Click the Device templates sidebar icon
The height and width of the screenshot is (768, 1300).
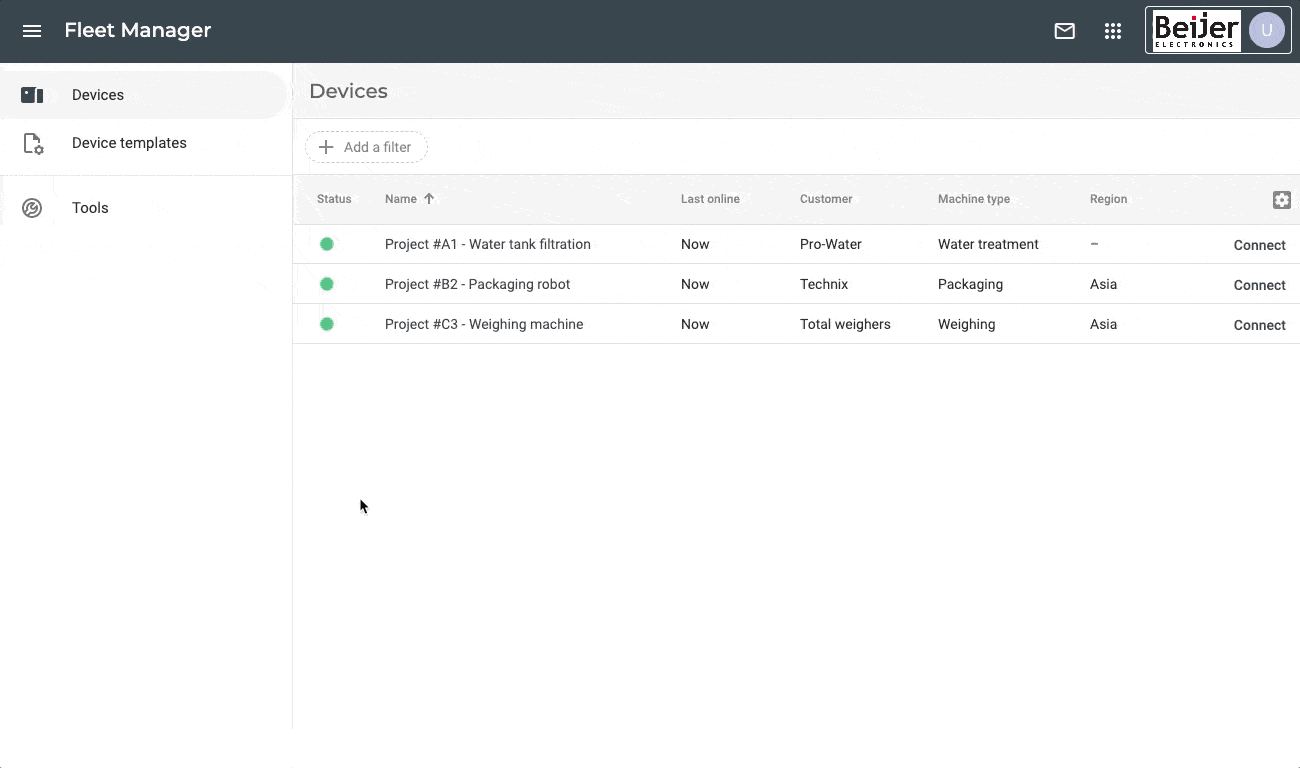click(x=33, y=144)
